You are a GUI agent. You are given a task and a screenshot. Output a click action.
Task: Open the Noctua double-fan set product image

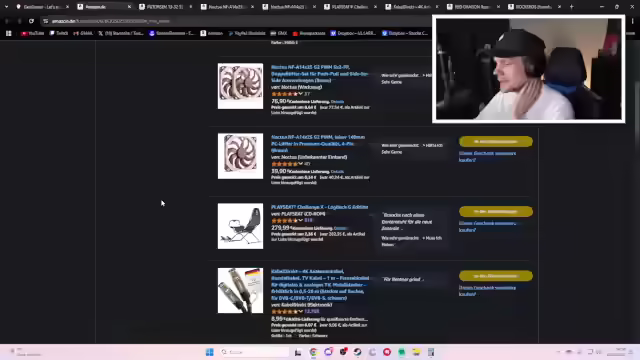pyautogui.click(x=240, y=86)
